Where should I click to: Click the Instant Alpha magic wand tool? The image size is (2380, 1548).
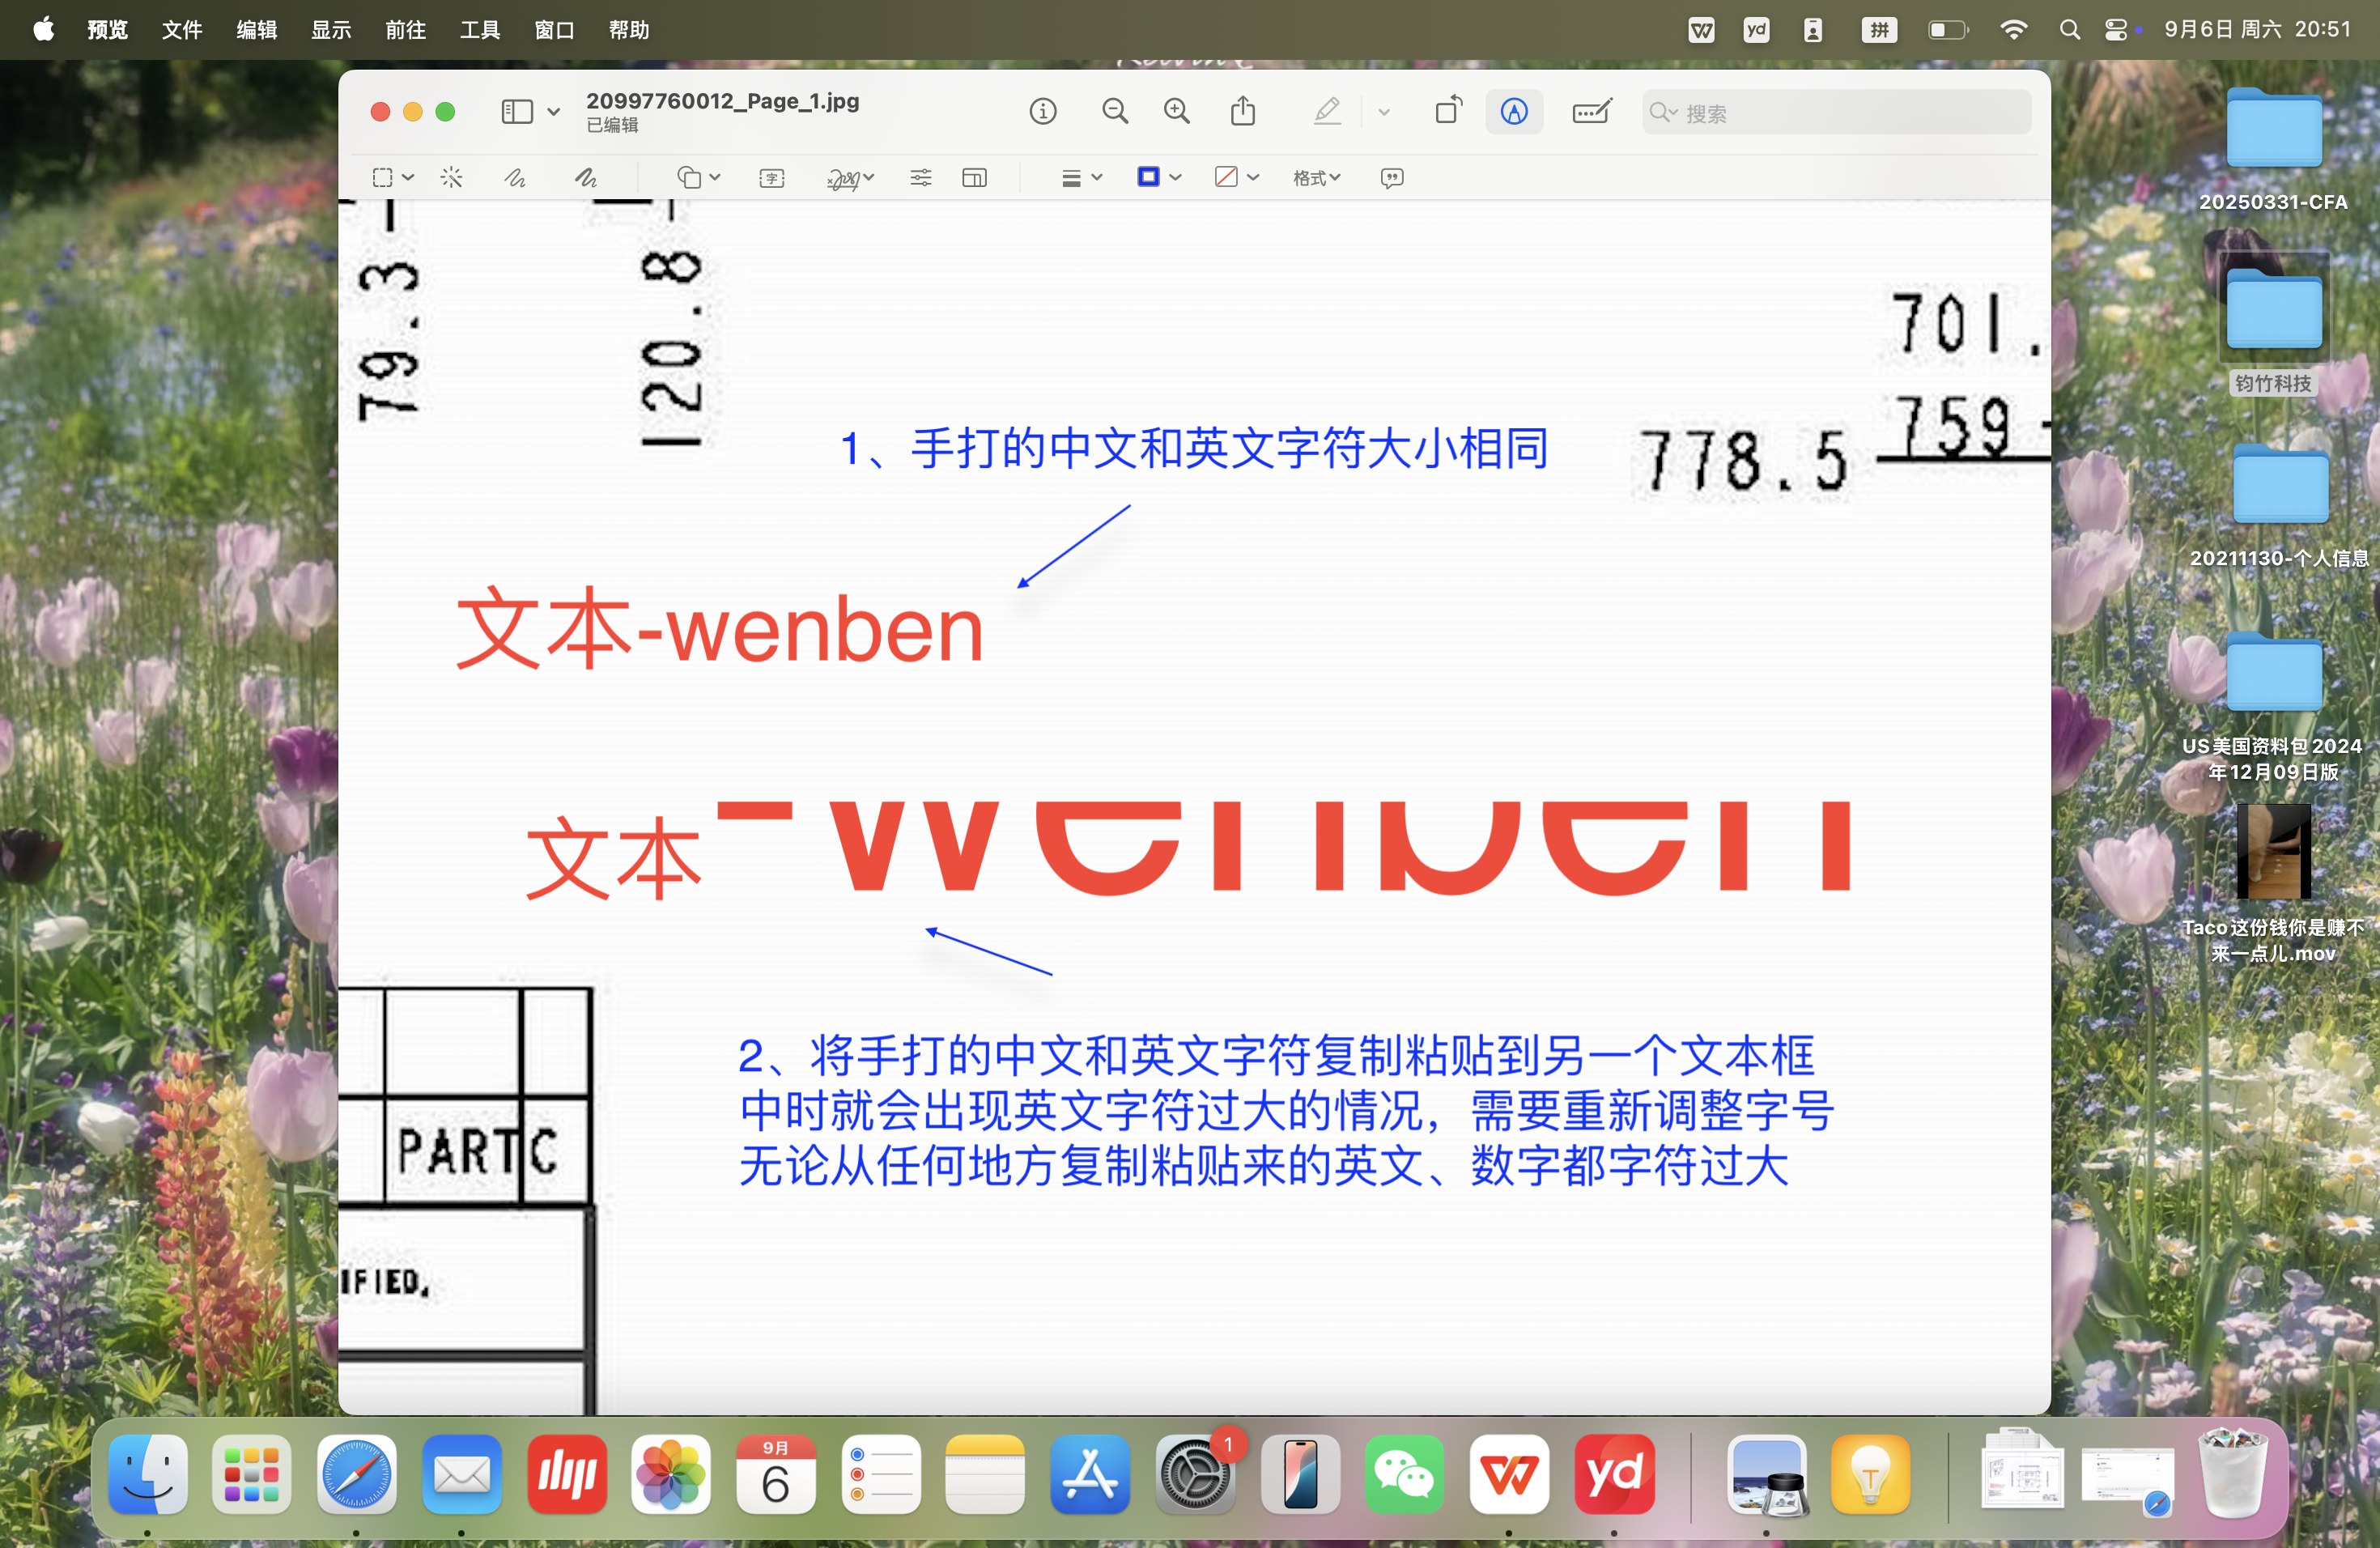point(451,178)
